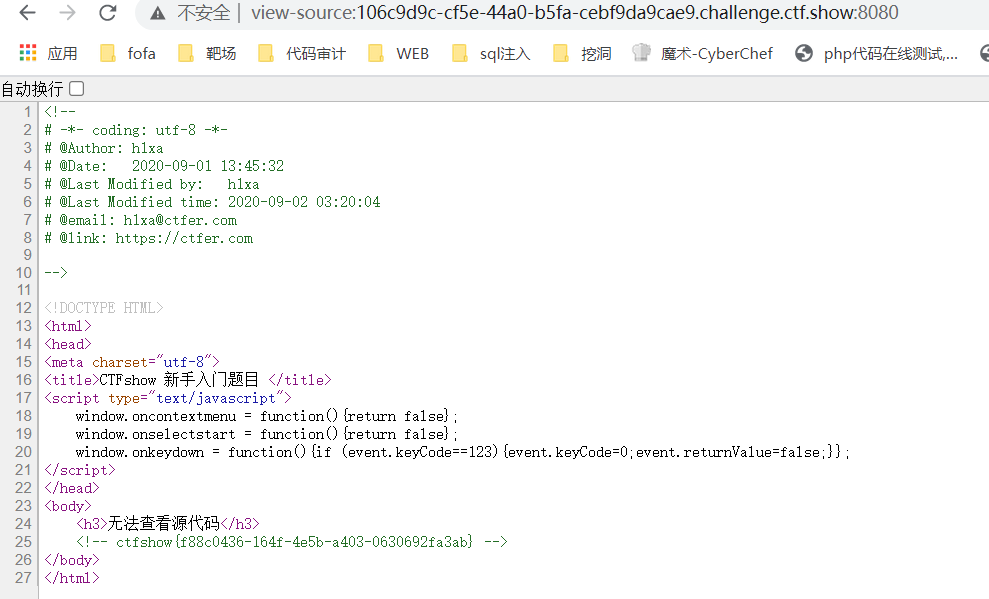
Task: Click the Last Modified time line
Action: tap(213, 202)
